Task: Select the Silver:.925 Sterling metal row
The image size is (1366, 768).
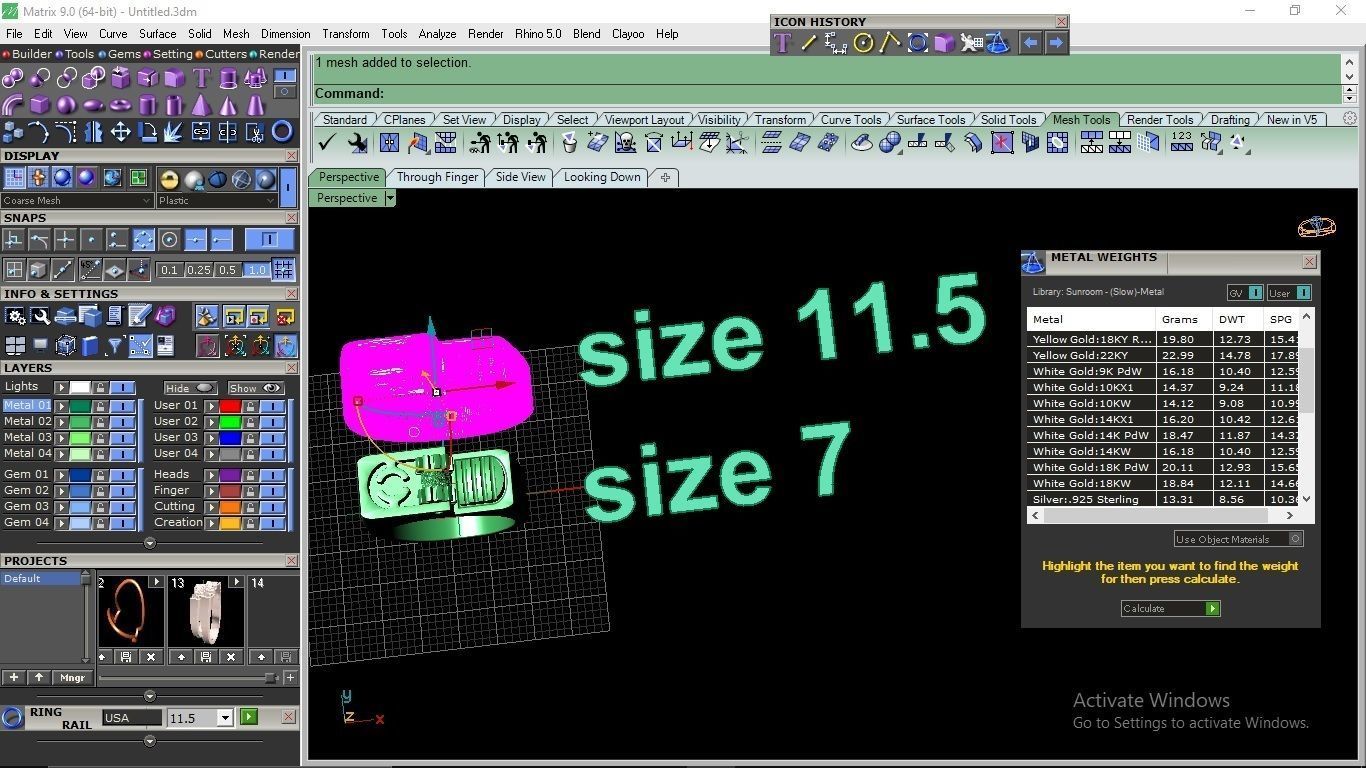Action: pyautogui.click(x=1164, y=499)
